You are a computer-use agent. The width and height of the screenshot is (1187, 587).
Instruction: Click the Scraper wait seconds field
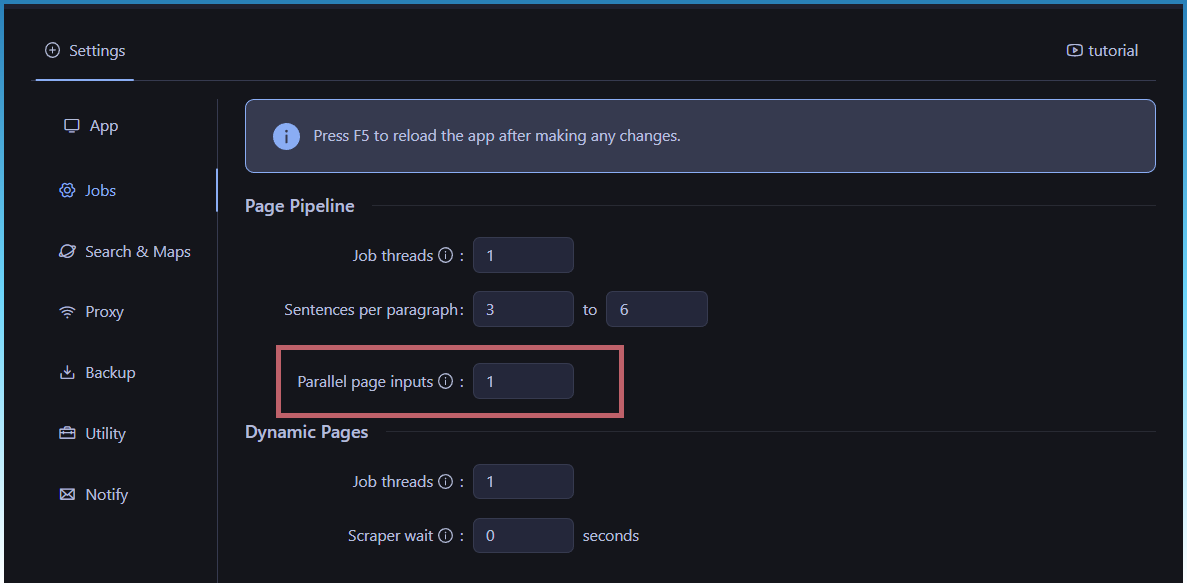523,536
